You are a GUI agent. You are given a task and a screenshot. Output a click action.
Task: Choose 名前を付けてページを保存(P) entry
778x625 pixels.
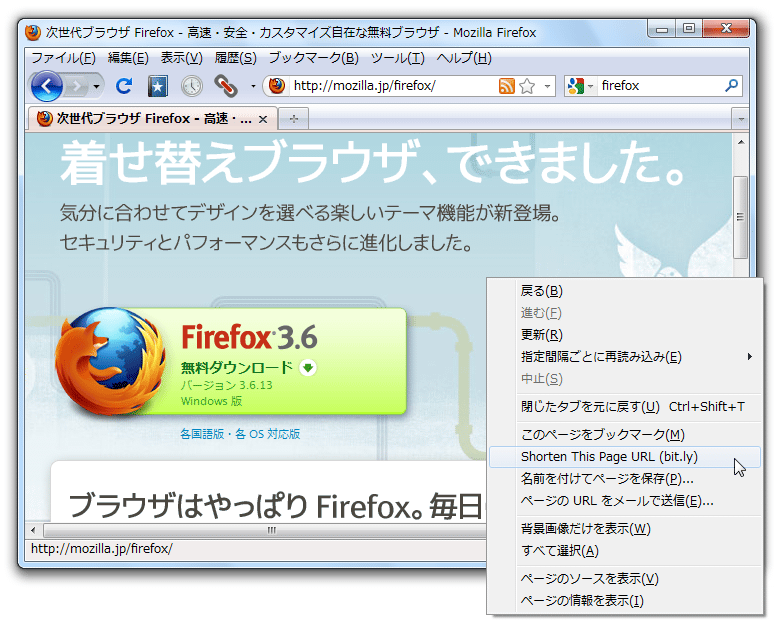pyautogui.click(x=625, y=479)
